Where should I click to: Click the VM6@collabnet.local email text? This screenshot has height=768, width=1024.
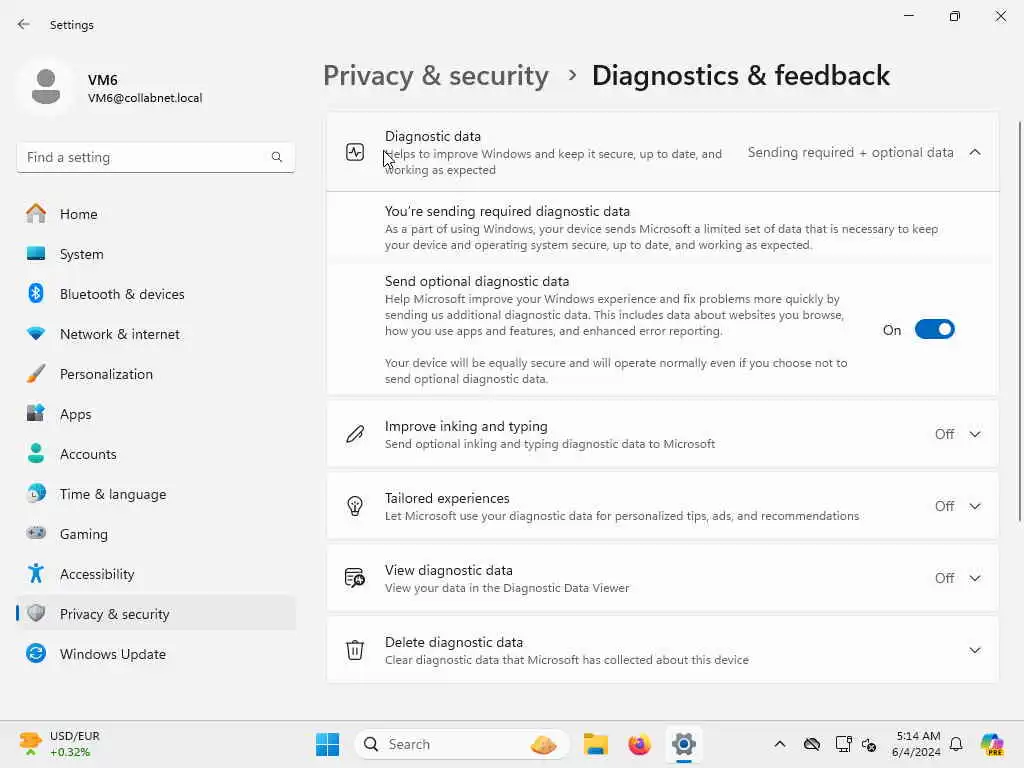(x=145, y=98)
